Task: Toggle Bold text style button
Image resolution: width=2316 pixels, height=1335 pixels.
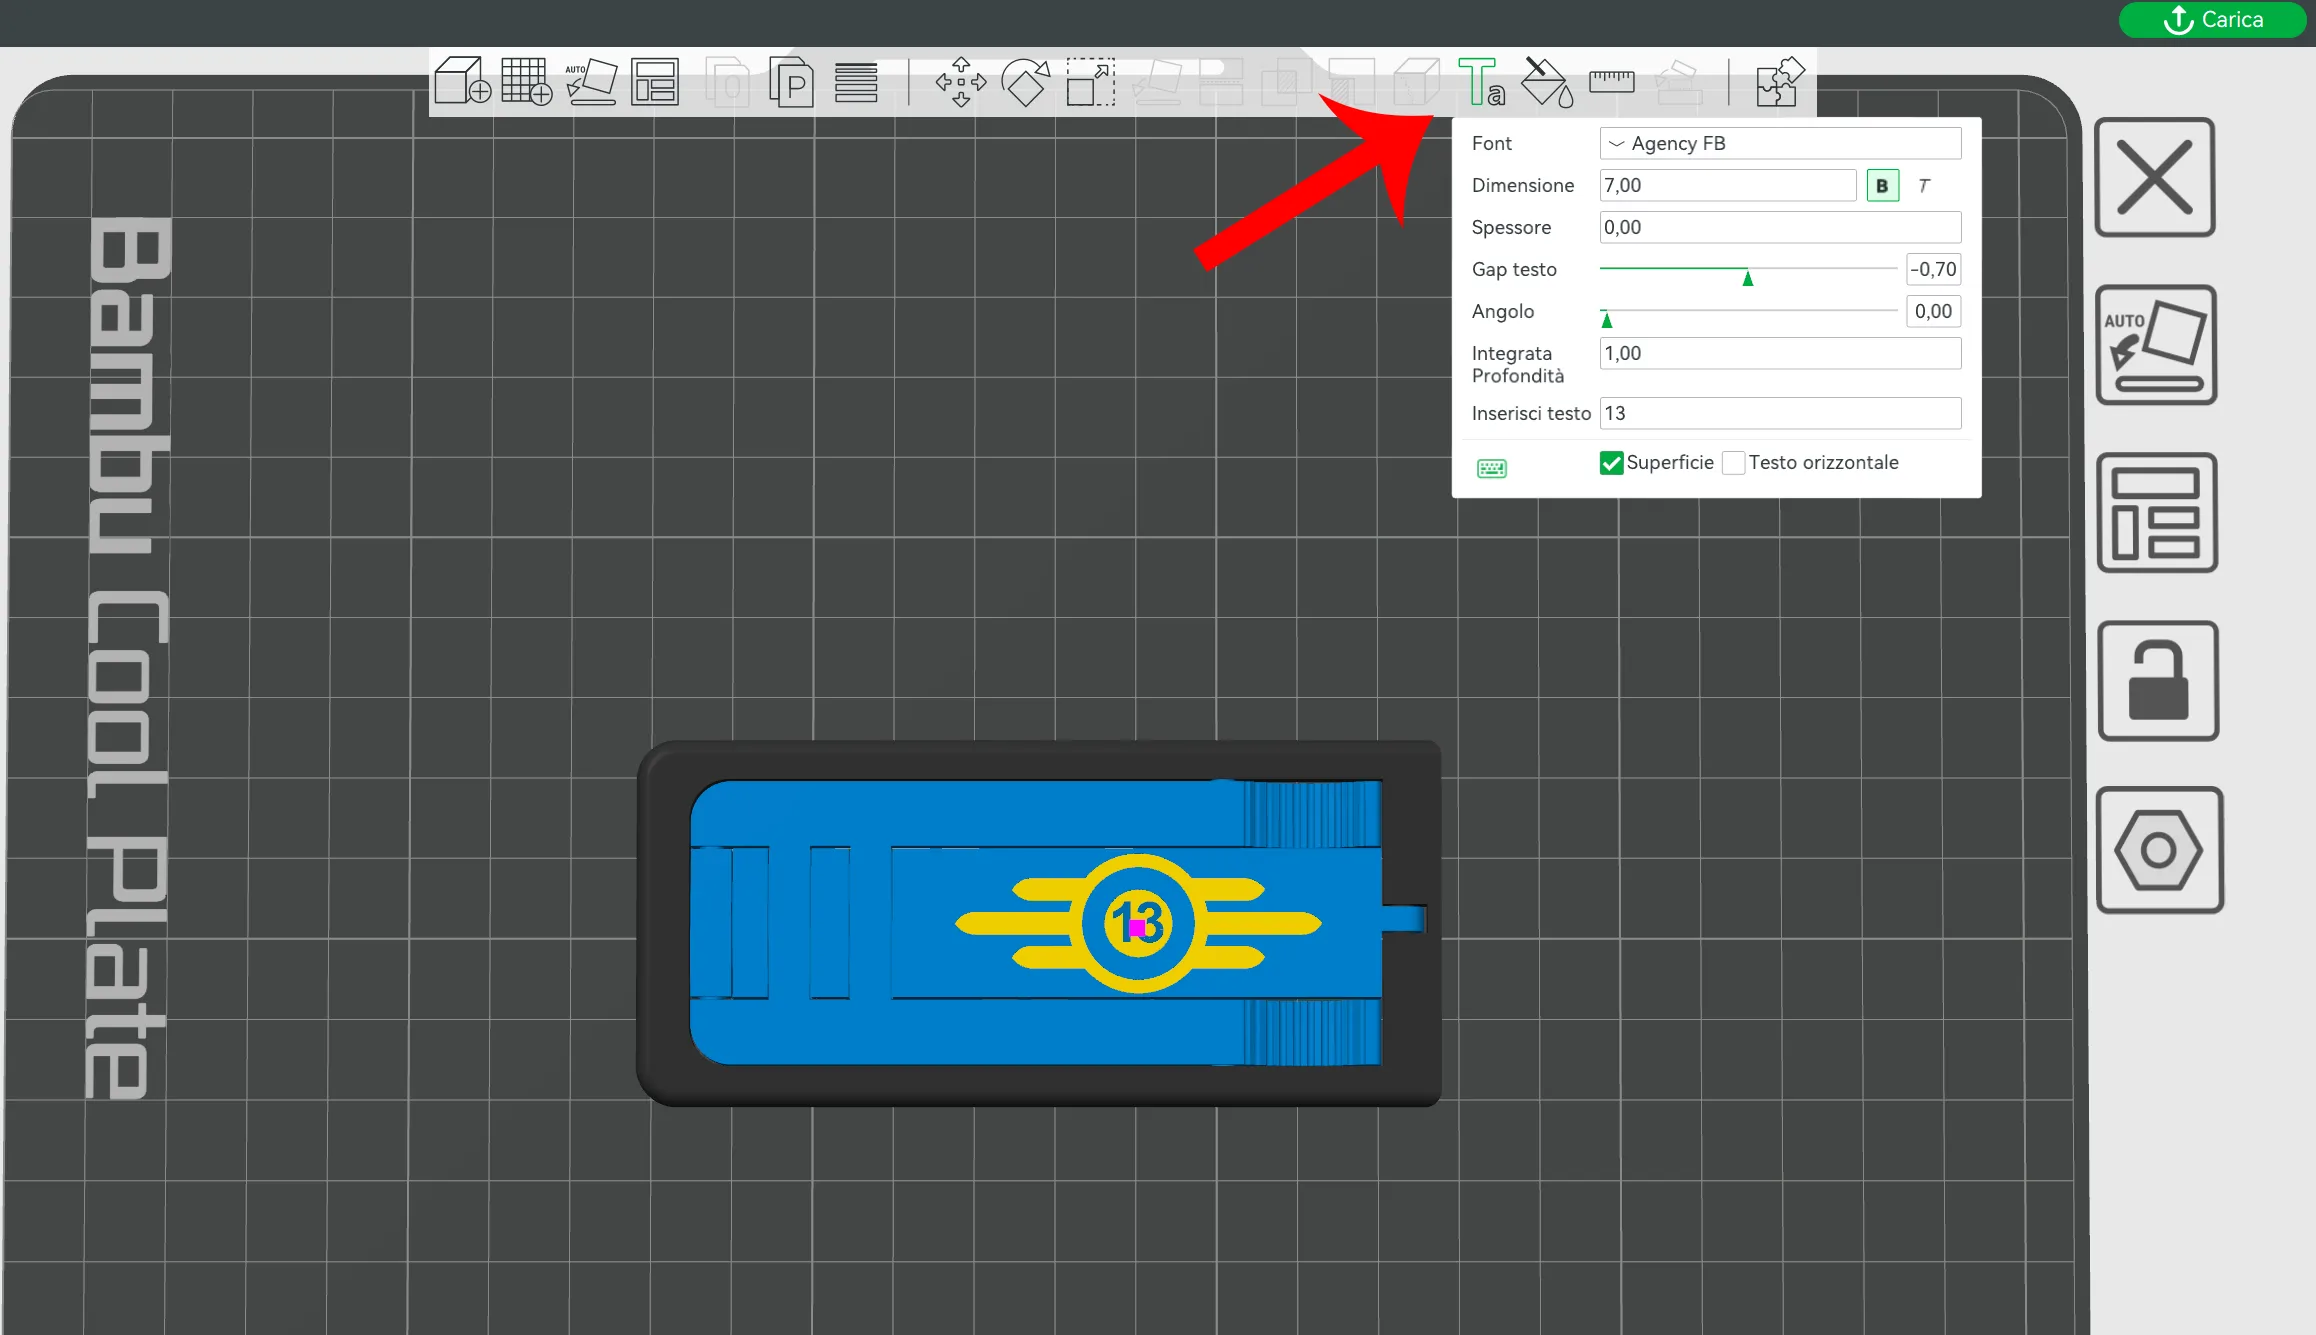Action: tap(1882, 185)
